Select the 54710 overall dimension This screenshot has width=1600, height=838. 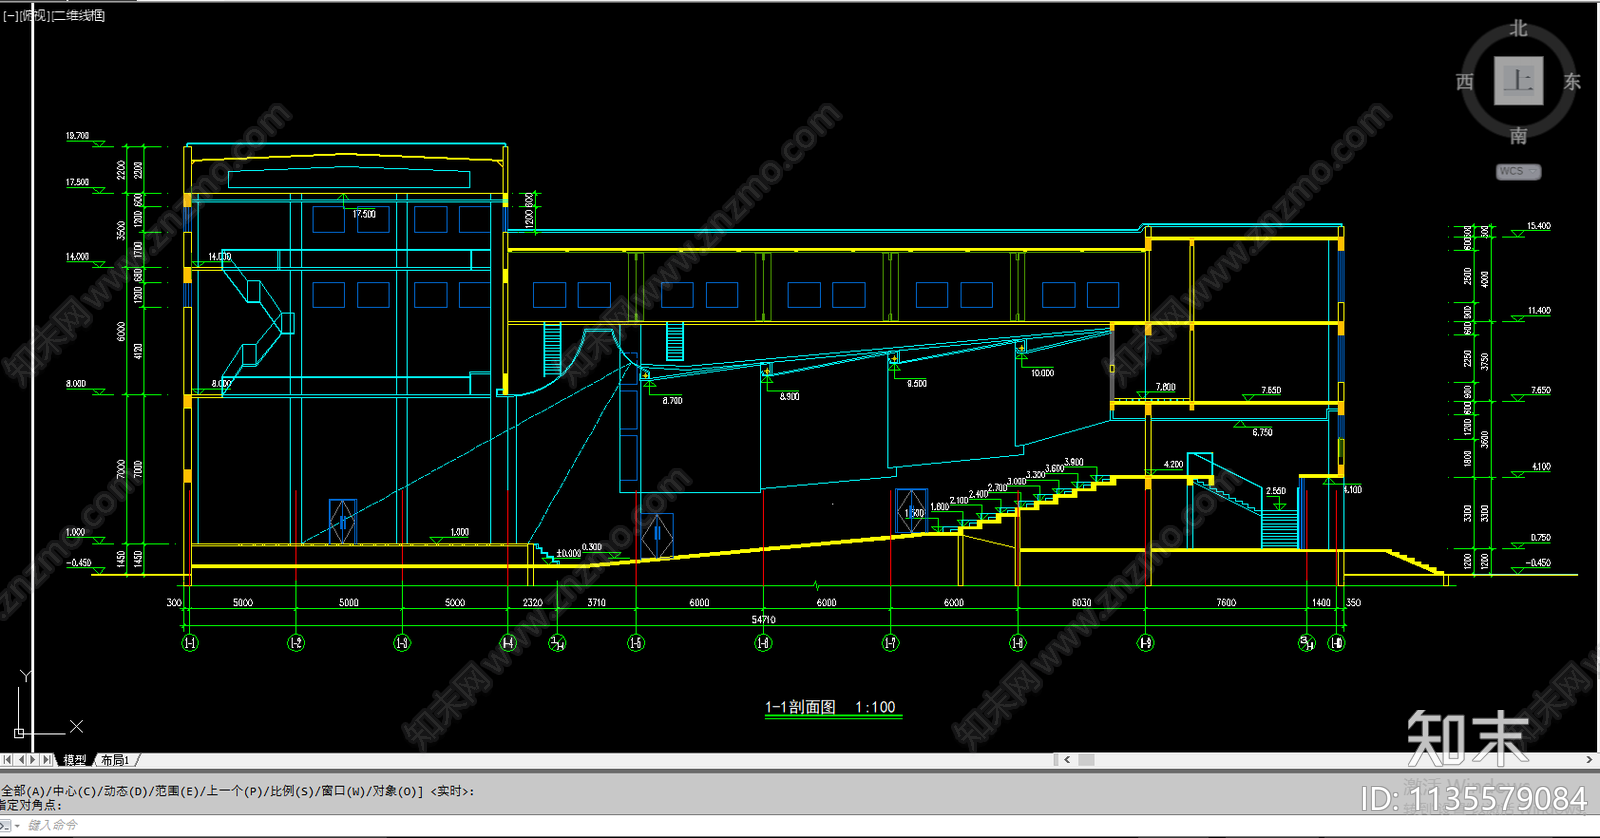tap(763, 620)
